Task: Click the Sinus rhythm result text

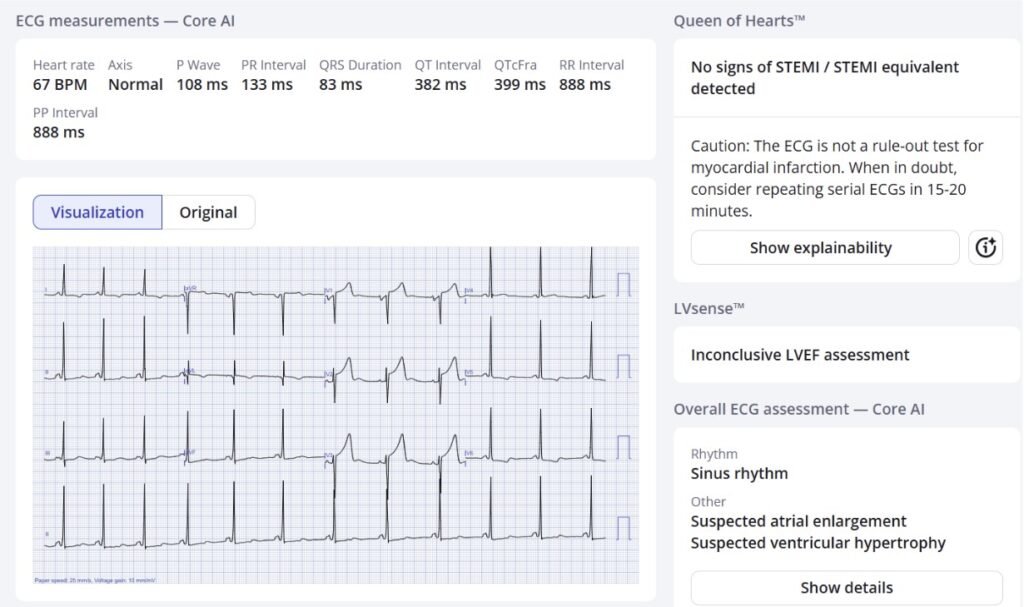Action: [739, 473]
